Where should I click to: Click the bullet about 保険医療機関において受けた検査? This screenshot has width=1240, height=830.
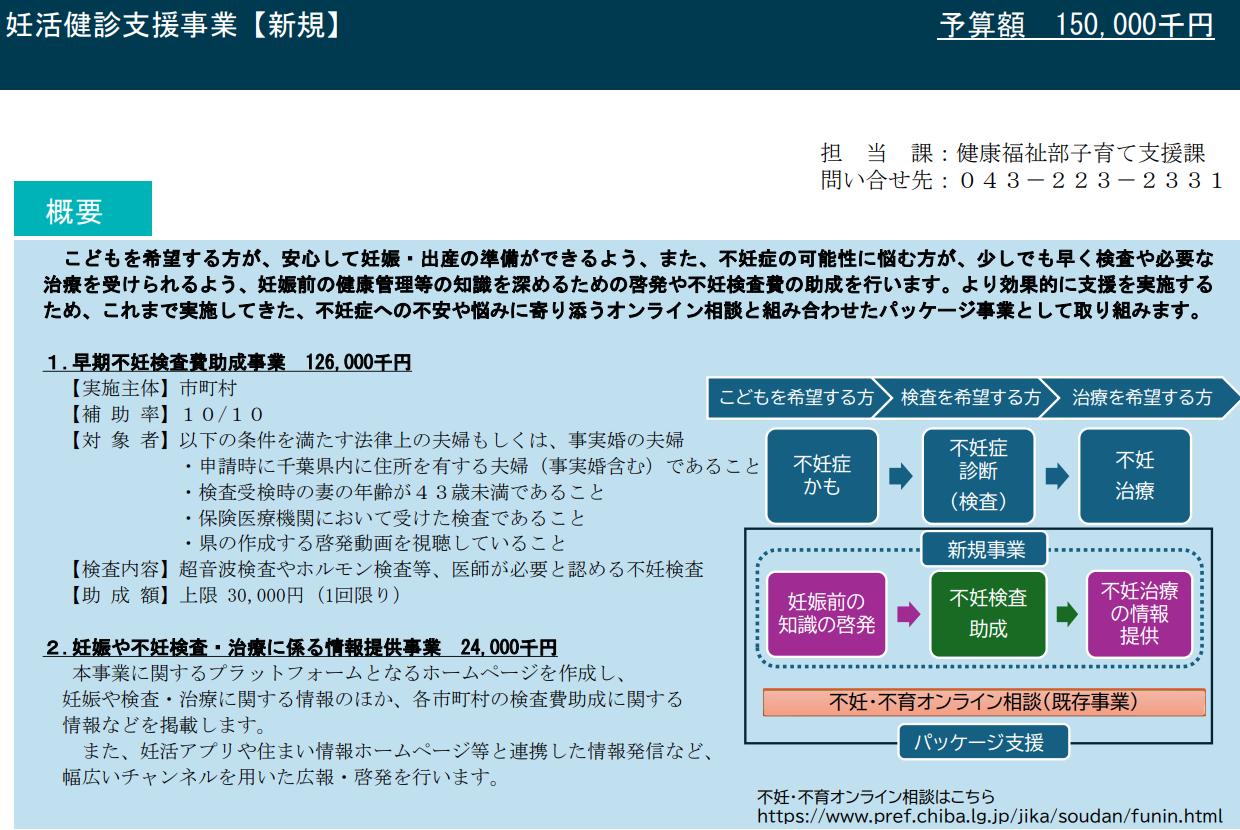pyautogui.click(x=383, y=518)
